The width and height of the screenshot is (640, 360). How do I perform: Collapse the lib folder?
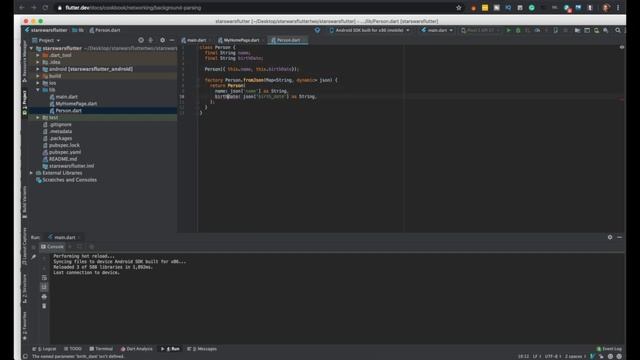[38, 90]
